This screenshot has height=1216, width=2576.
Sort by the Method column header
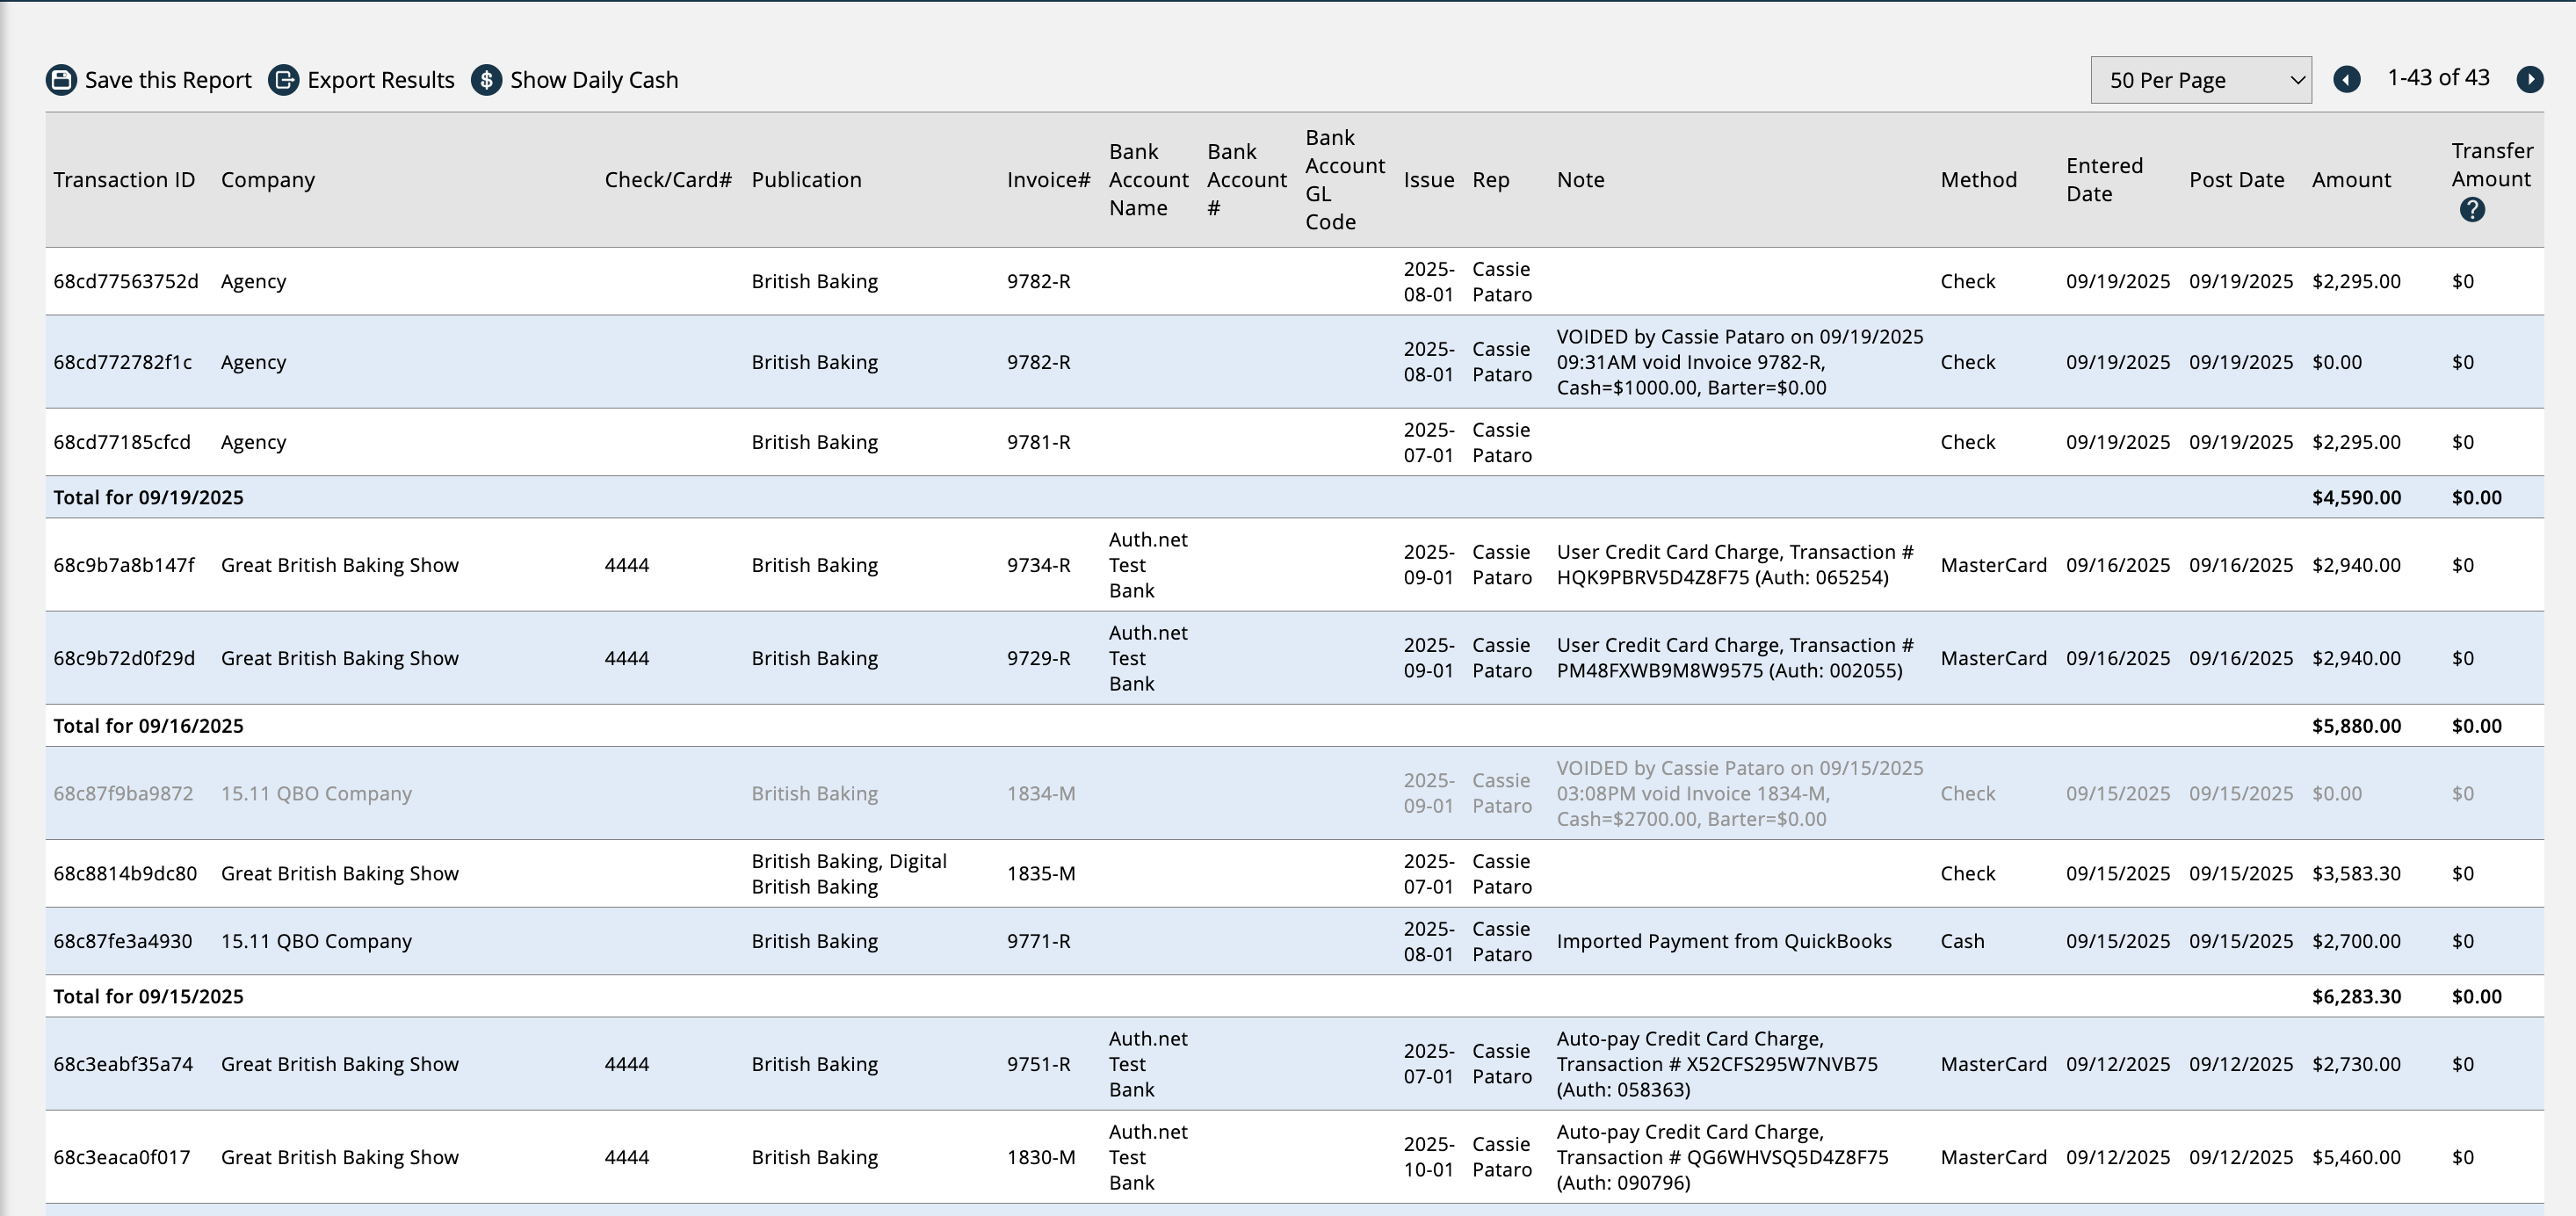pyautogui.click(x=1978, y=180)
